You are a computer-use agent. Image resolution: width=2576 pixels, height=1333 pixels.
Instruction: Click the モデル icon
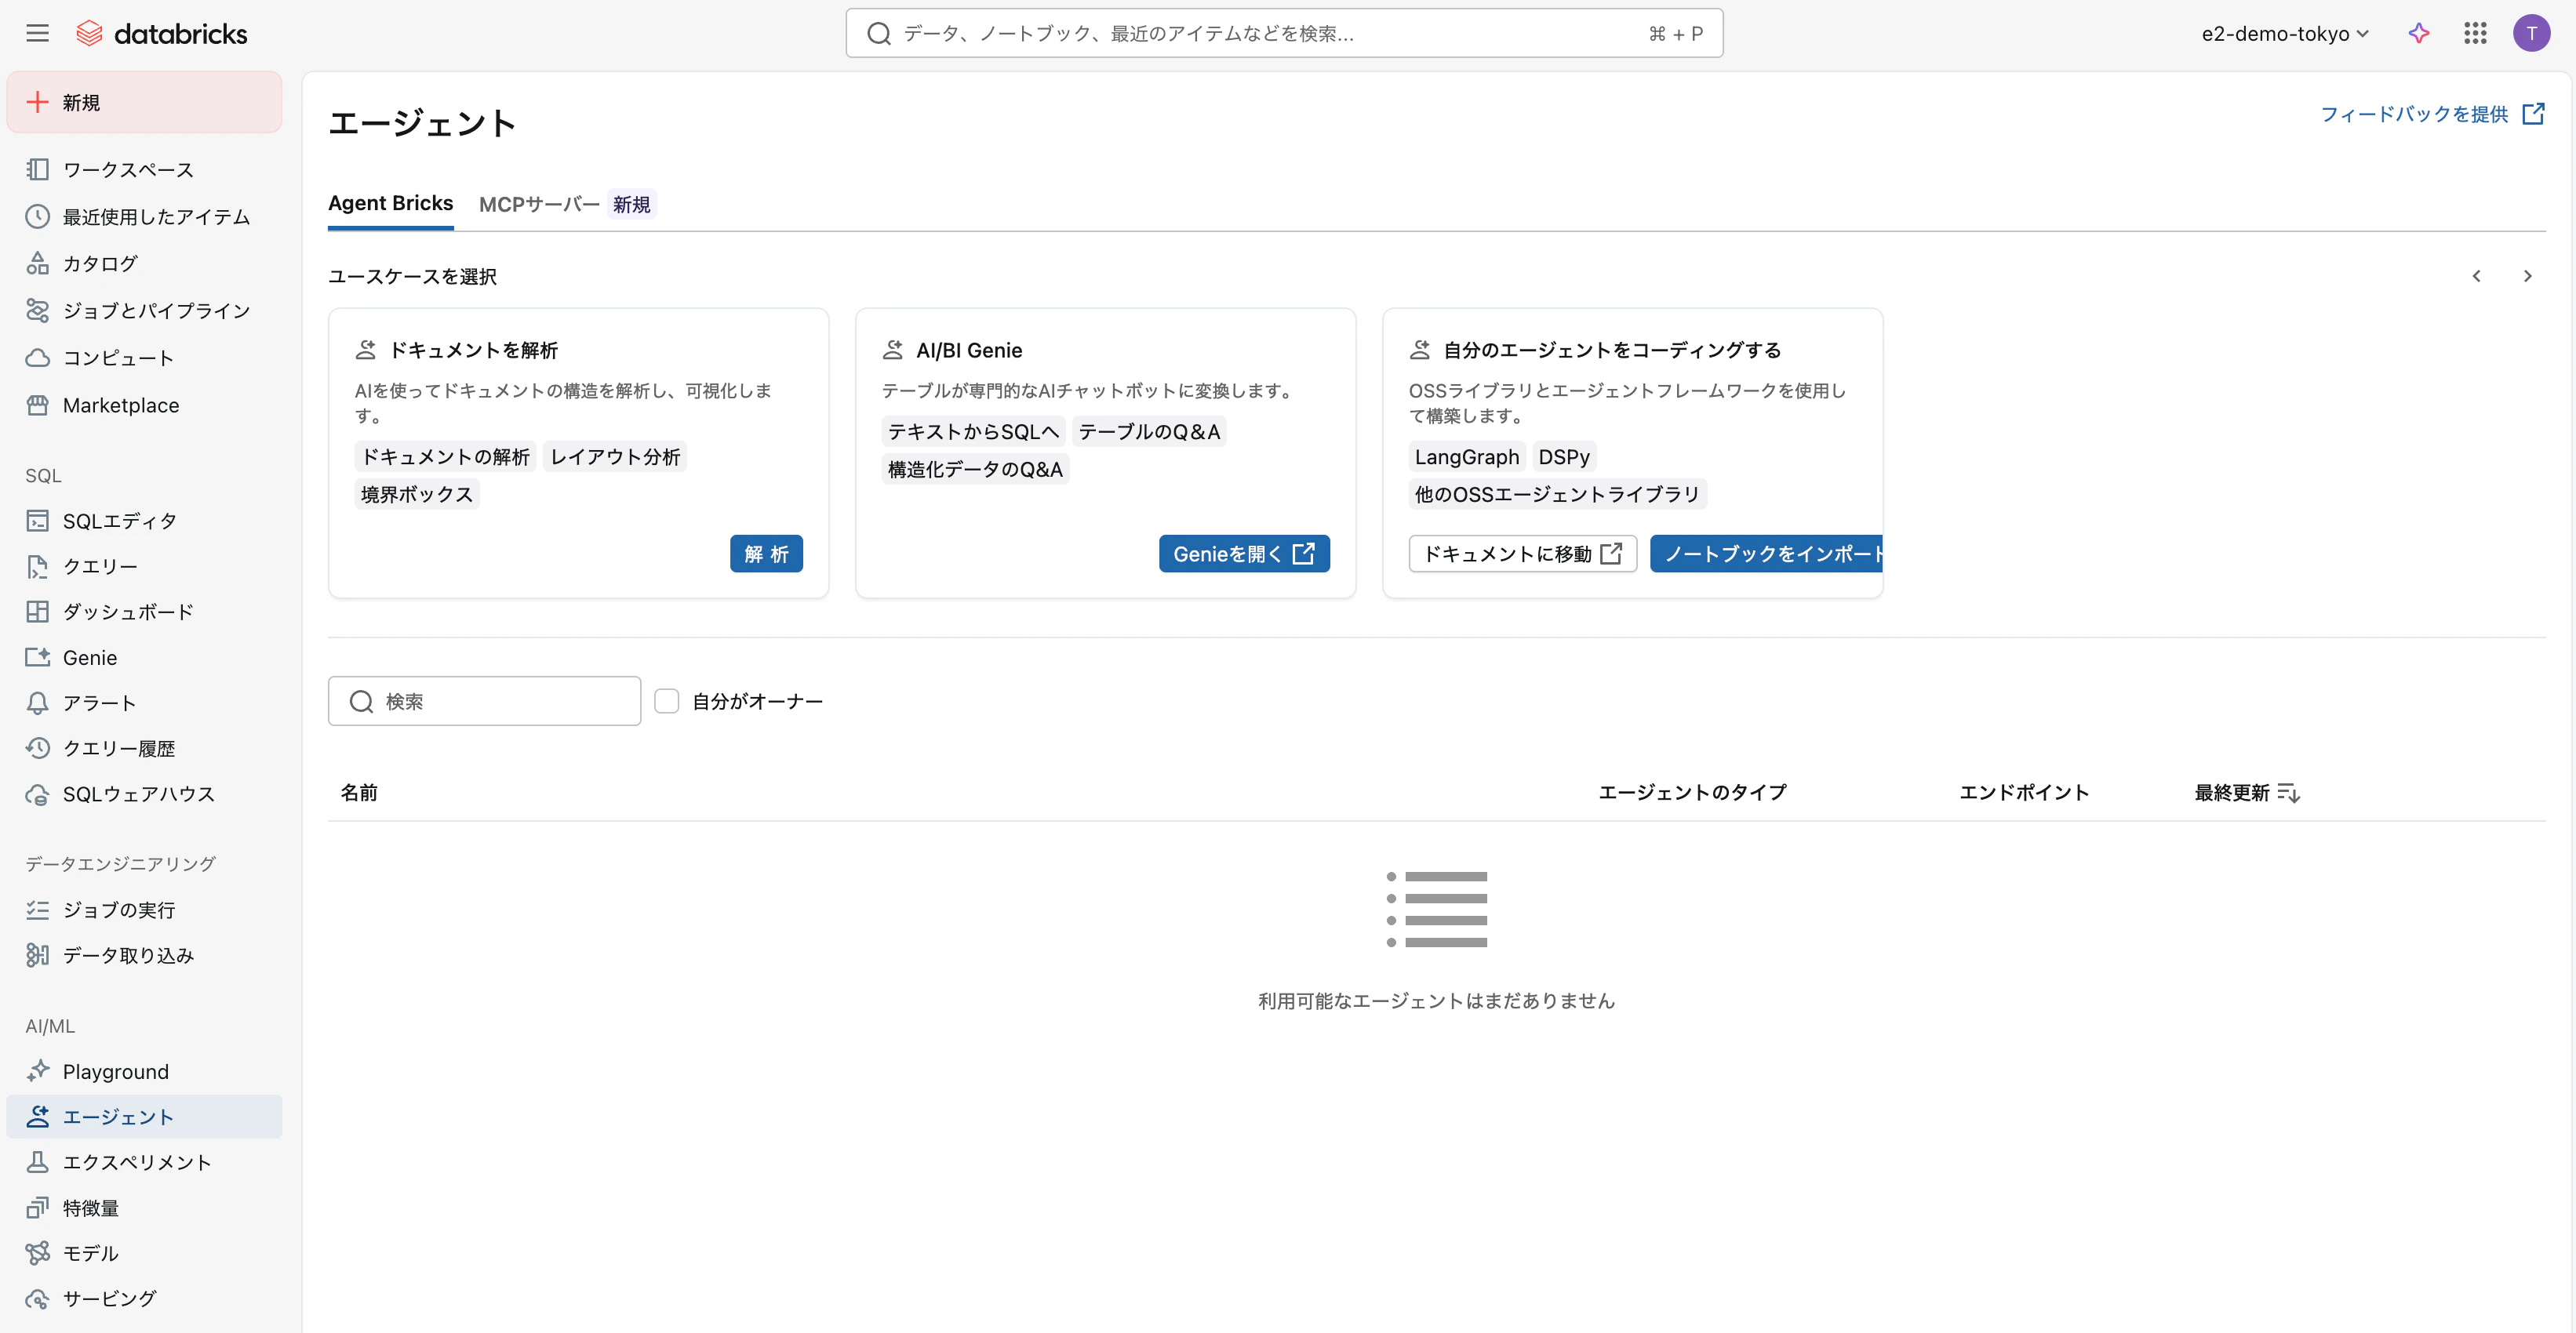(x=37, y=1253)
